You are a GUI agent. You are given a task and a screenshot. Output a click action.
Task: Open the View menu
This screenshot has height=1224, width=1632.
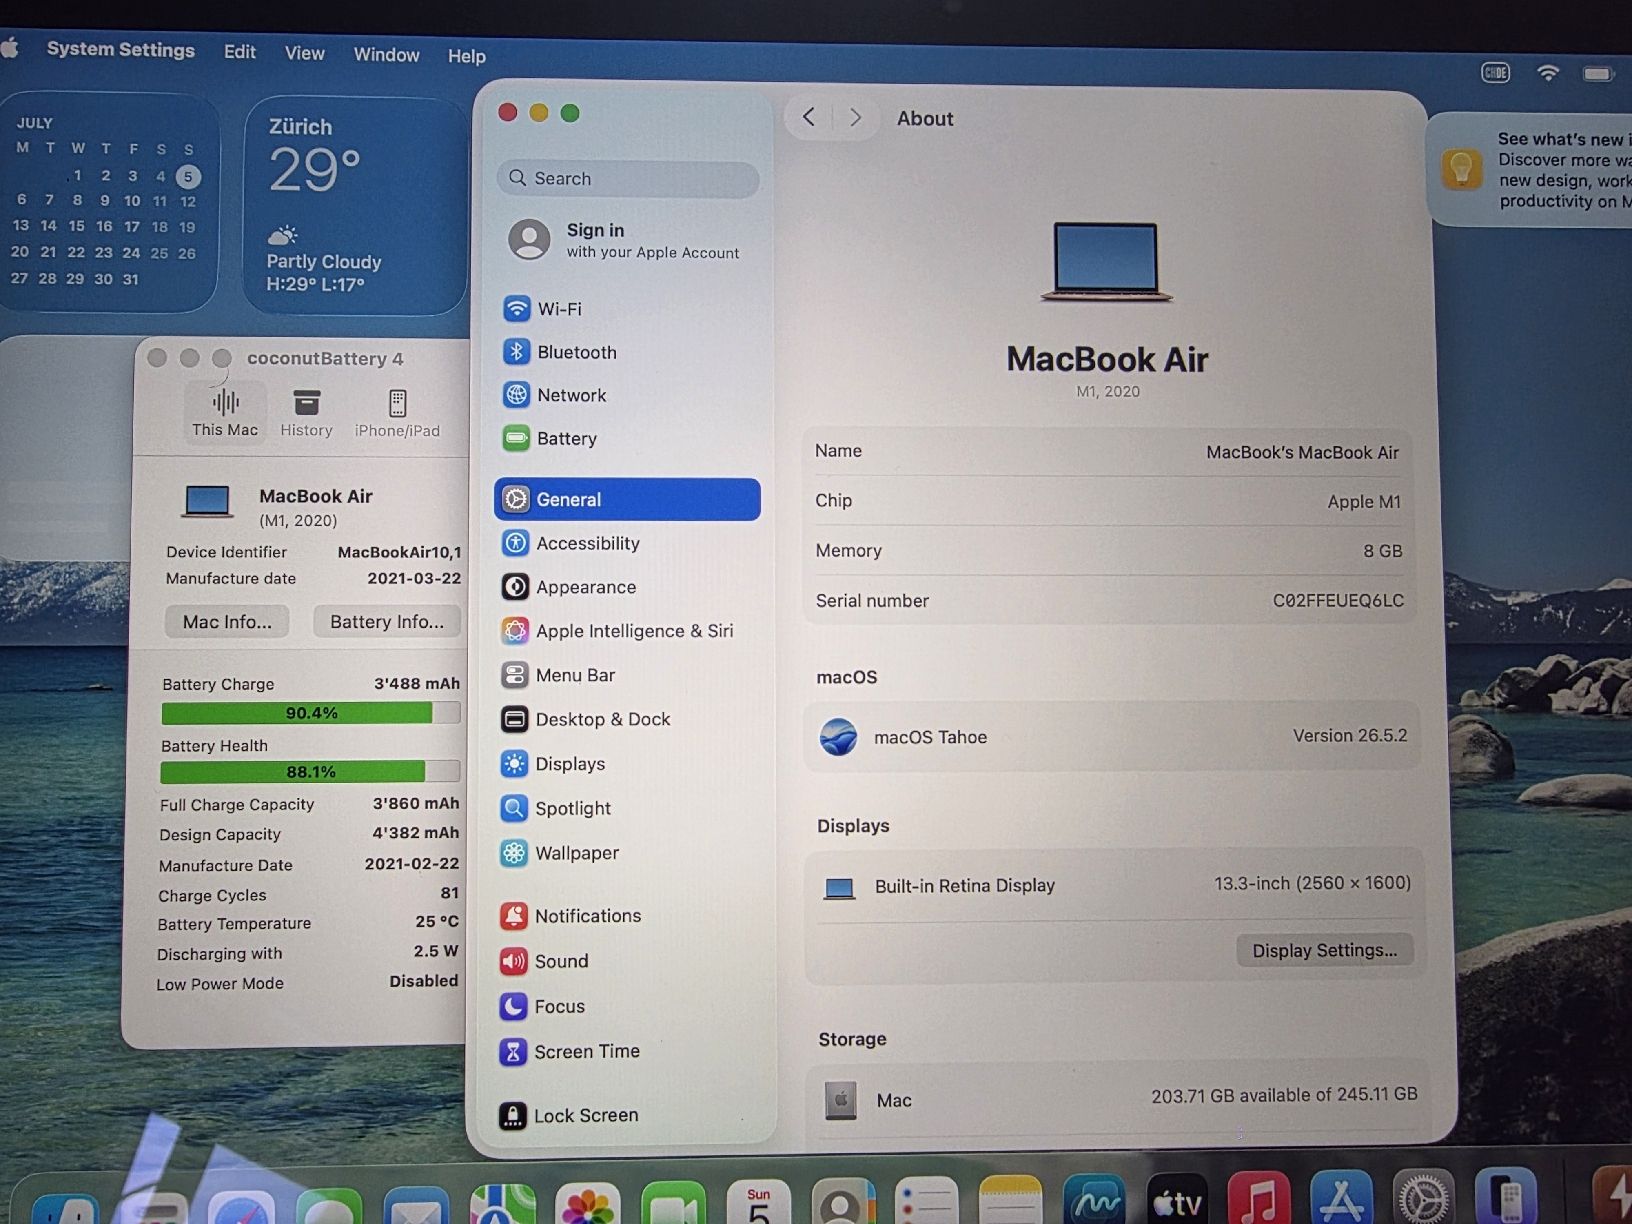(x=305, y=53)
